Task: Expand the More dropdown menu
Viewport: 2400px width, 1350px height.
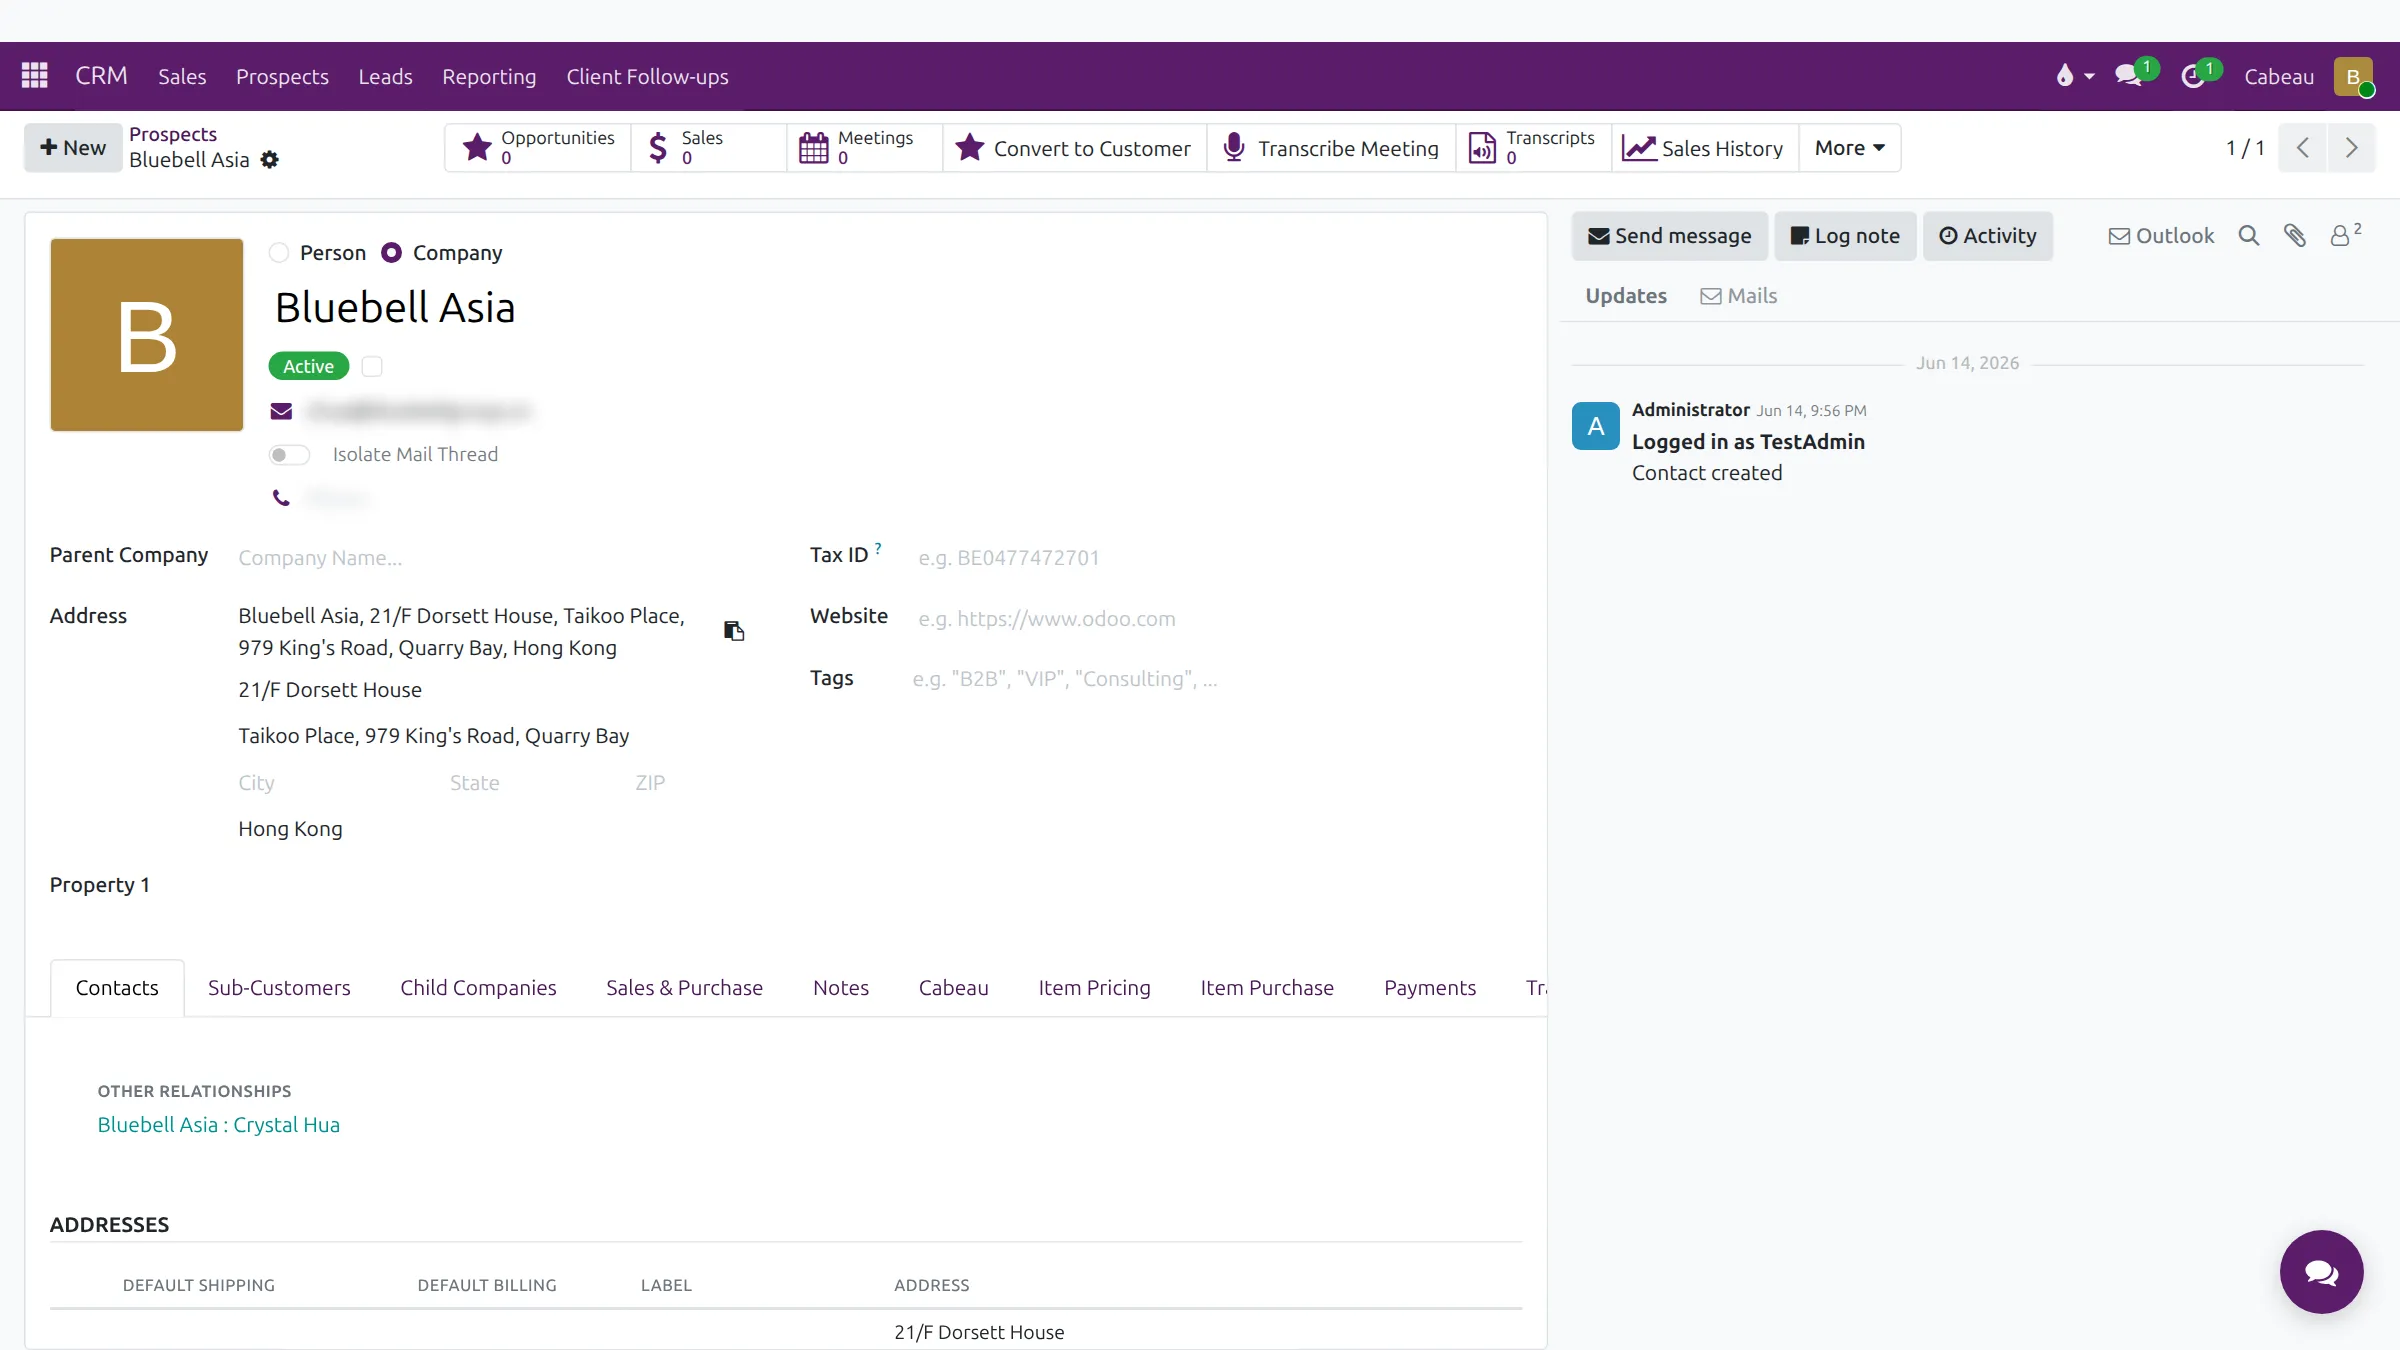Action: (1850, 148)
